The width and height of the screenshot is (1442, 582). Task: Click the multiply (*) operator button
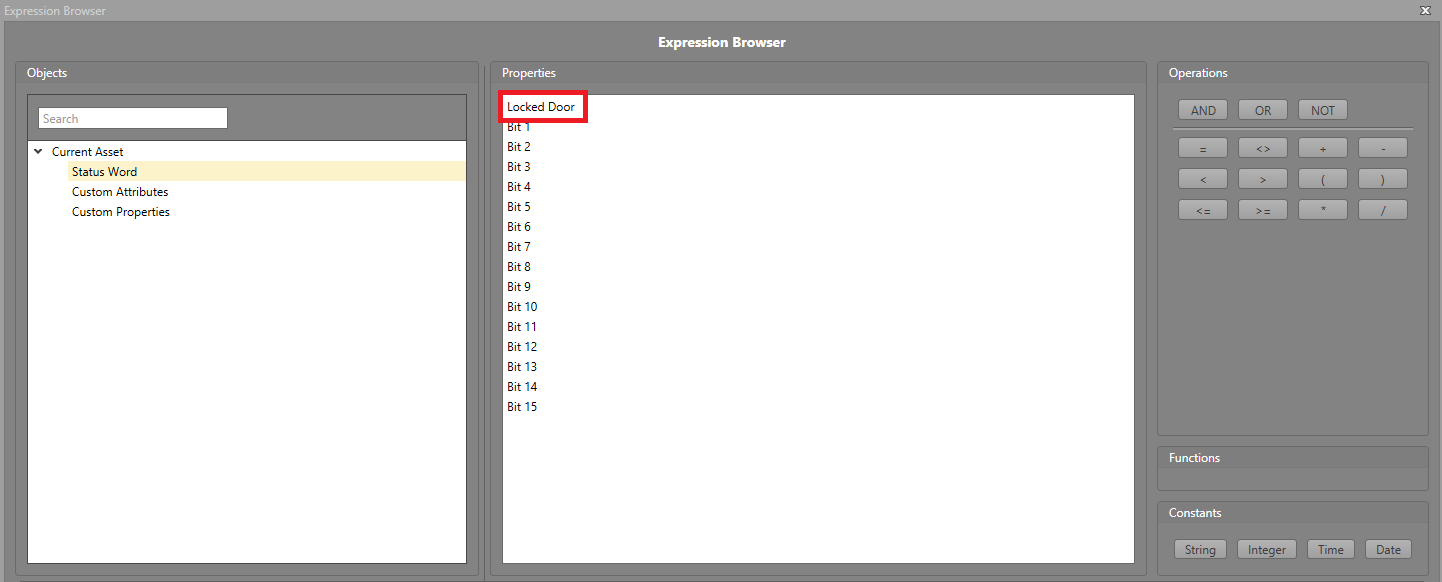pos(1322,210)
